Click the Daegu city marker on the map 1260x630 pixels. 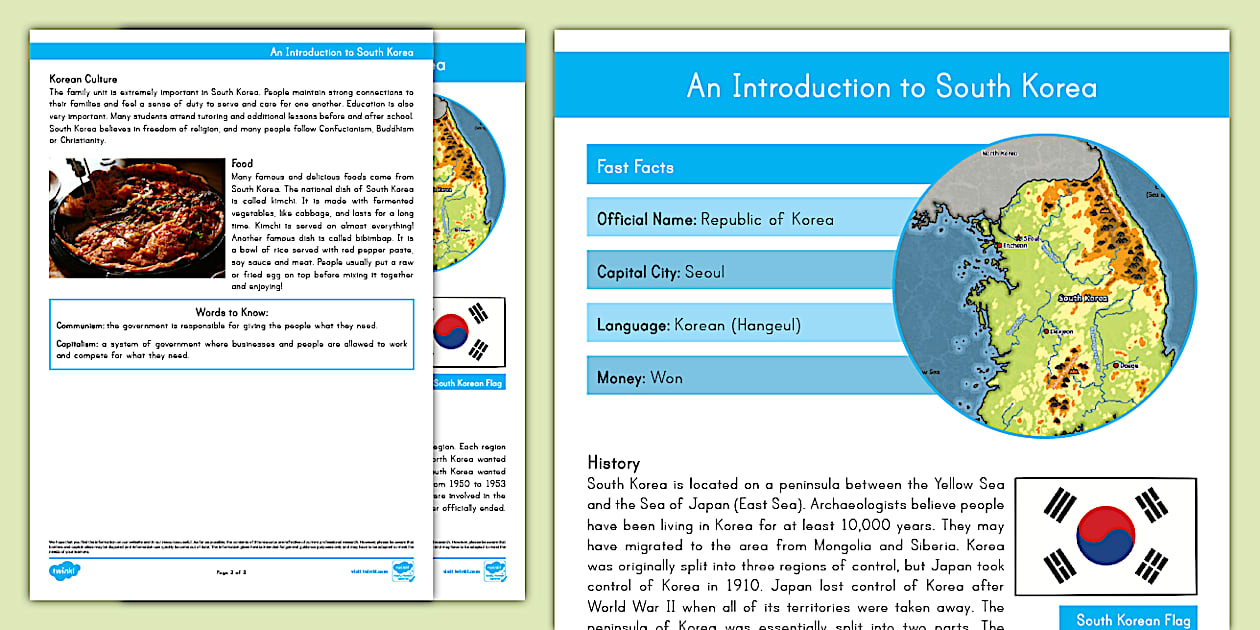[x=1116, y=366]
